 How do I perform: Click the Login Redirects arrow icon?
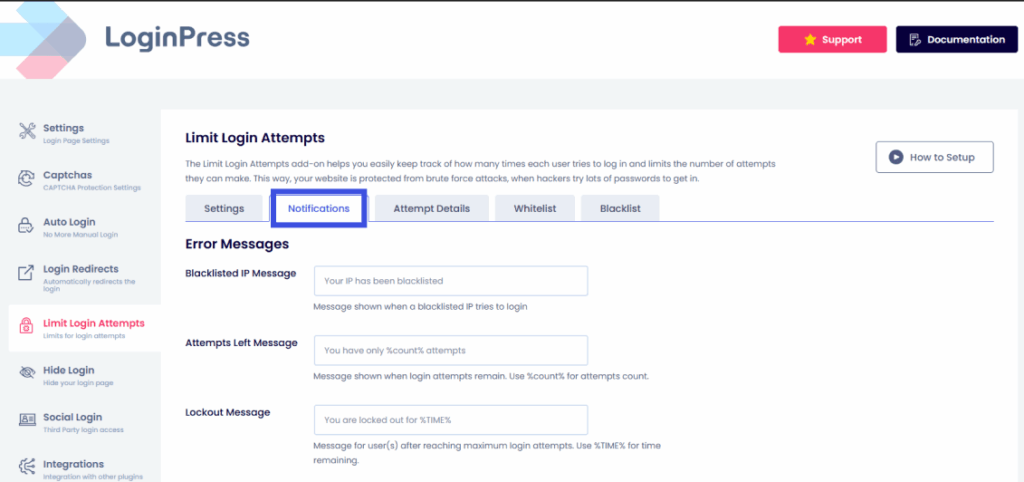27,274
